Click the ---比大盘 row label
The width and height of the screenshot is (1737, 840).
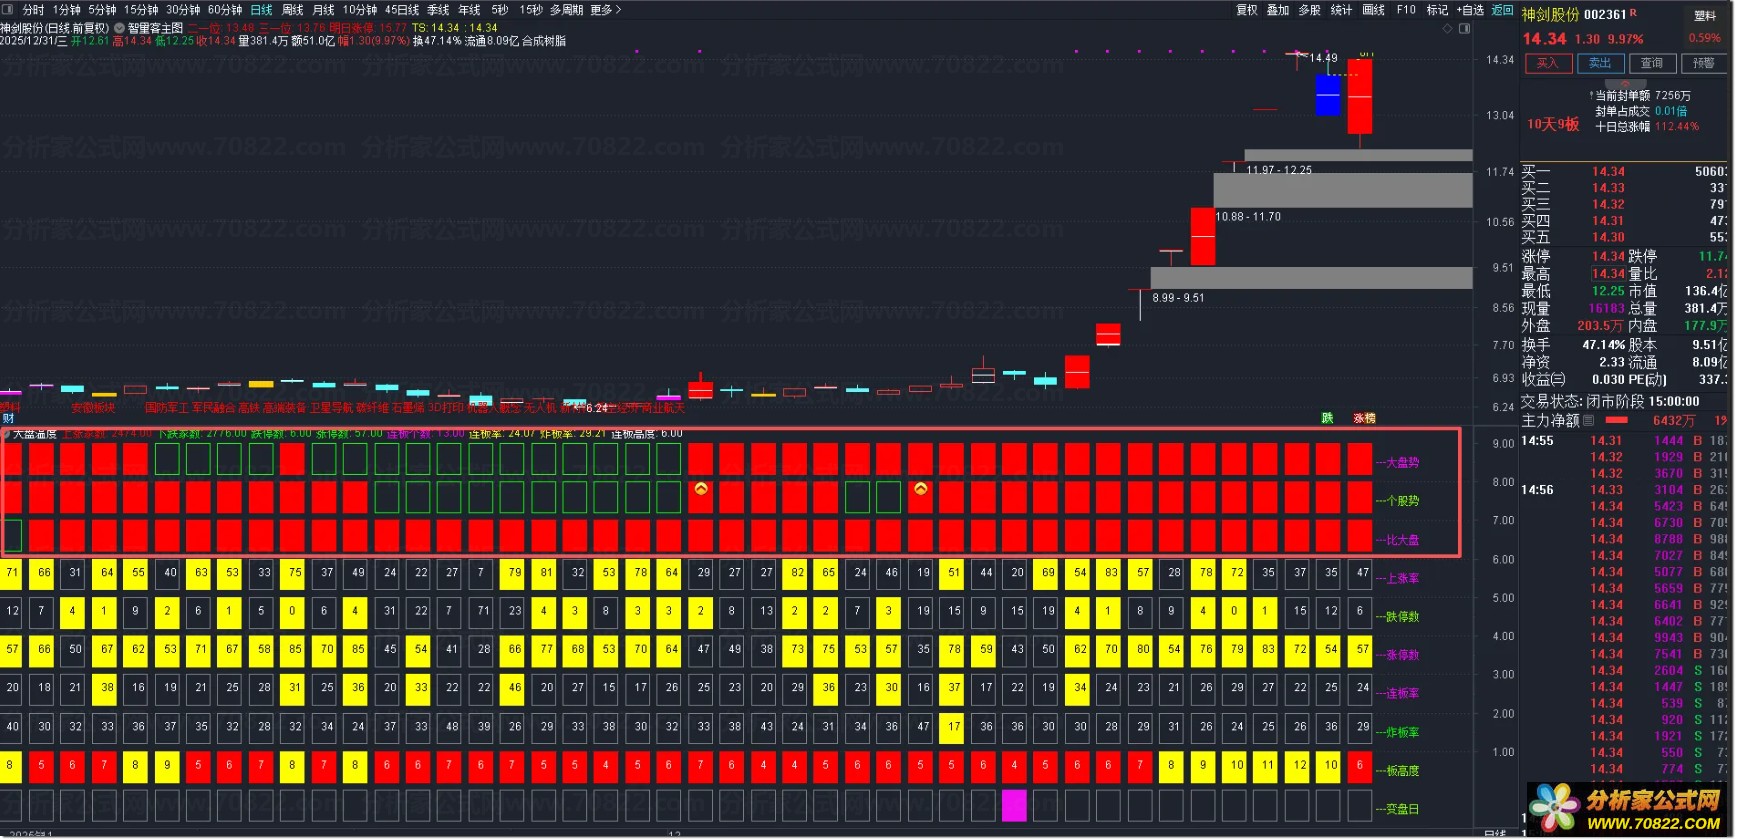point(1398,540)
